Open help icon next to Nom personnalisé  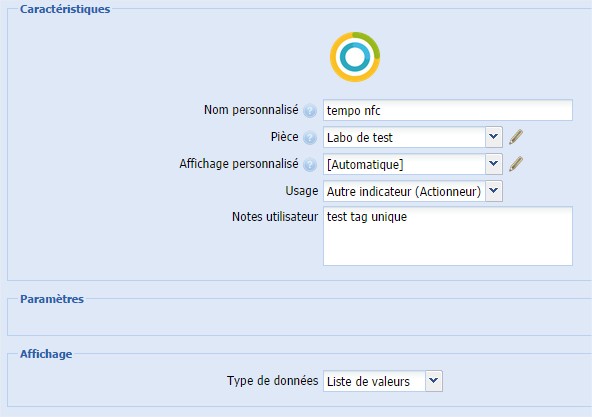310,111
